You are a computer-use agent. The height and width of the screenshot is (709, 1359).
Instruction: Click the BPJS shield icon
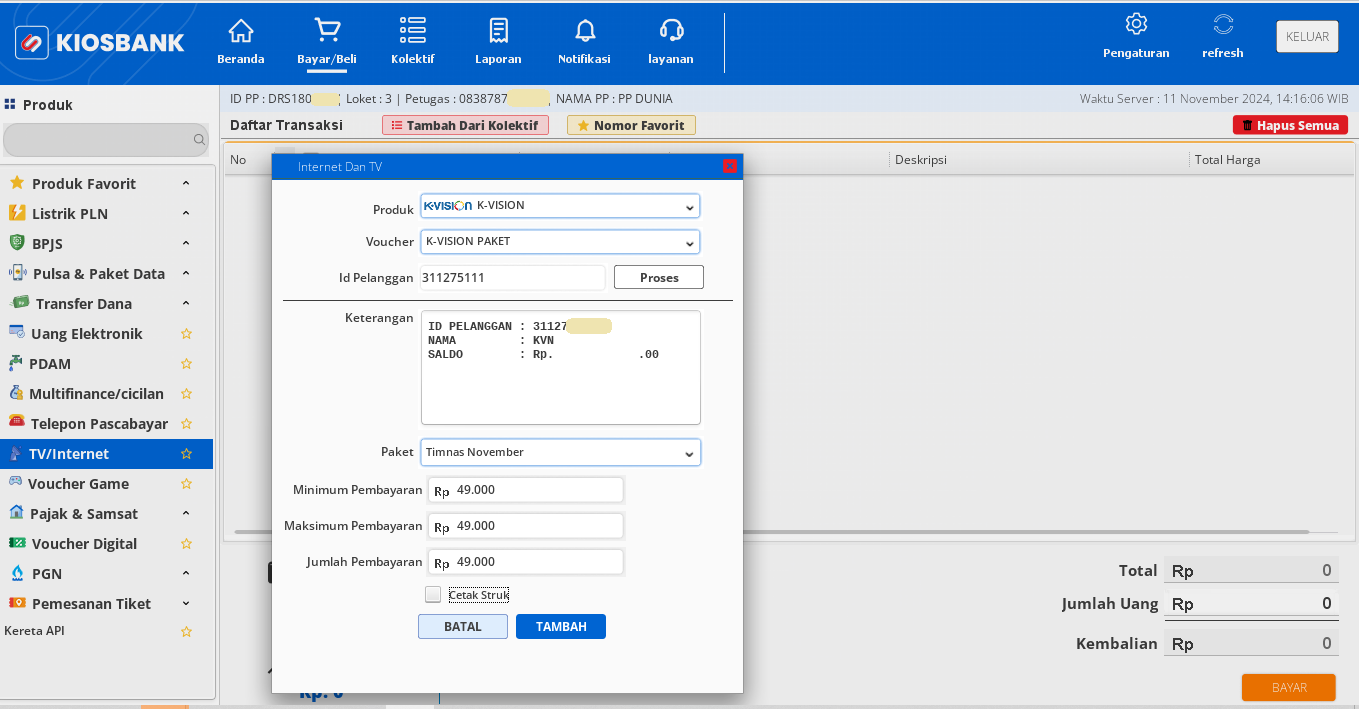(x=16, y=243)
